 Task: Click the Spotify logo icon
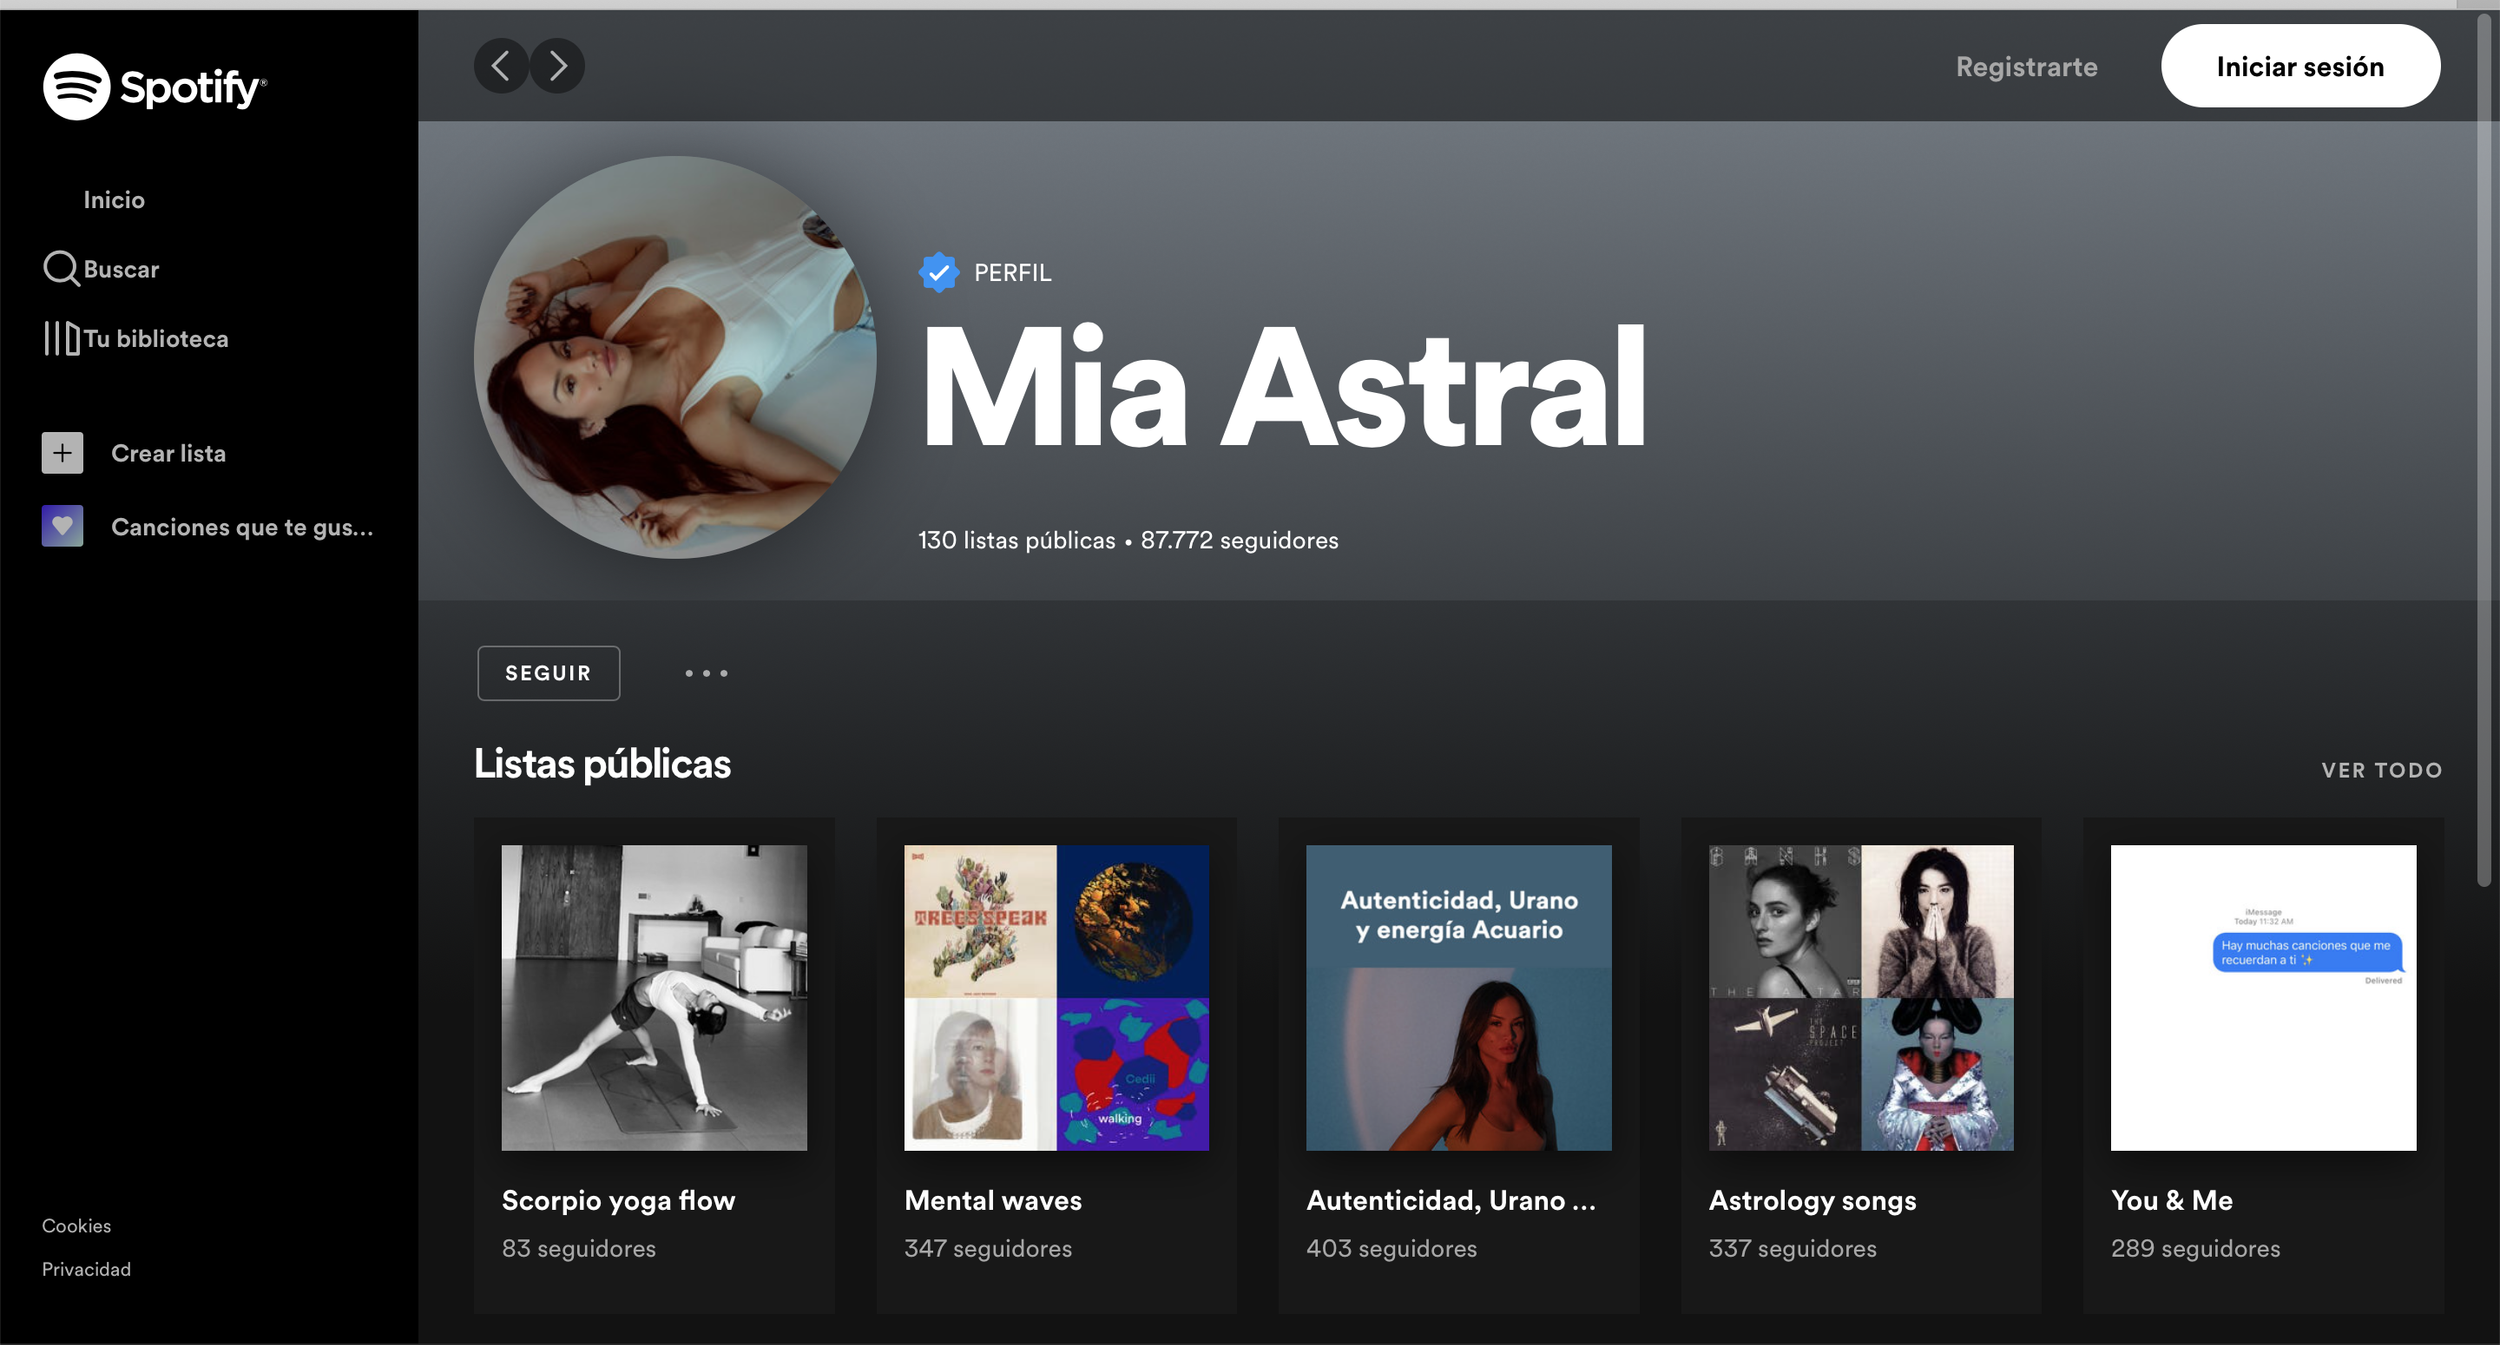[76, 87]
